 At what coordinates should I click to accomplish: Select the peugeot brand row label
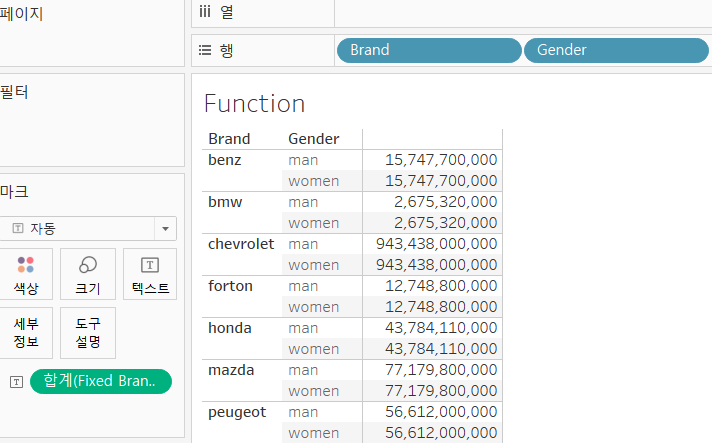(x=237, y=412)
